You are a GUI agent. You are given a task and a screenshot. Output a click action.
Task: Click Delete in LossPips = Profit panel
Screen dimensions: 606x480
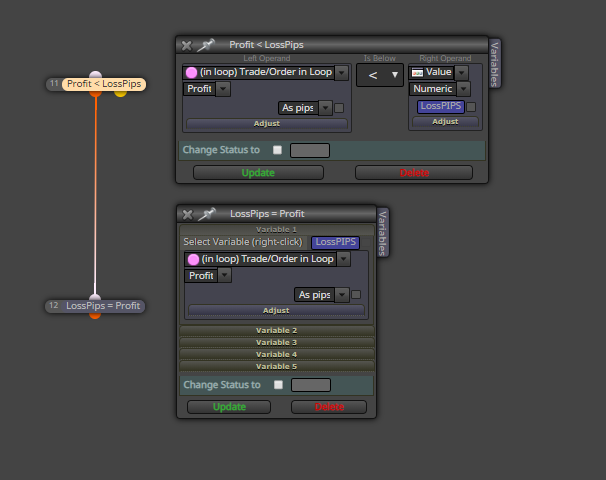click(329, 407)
